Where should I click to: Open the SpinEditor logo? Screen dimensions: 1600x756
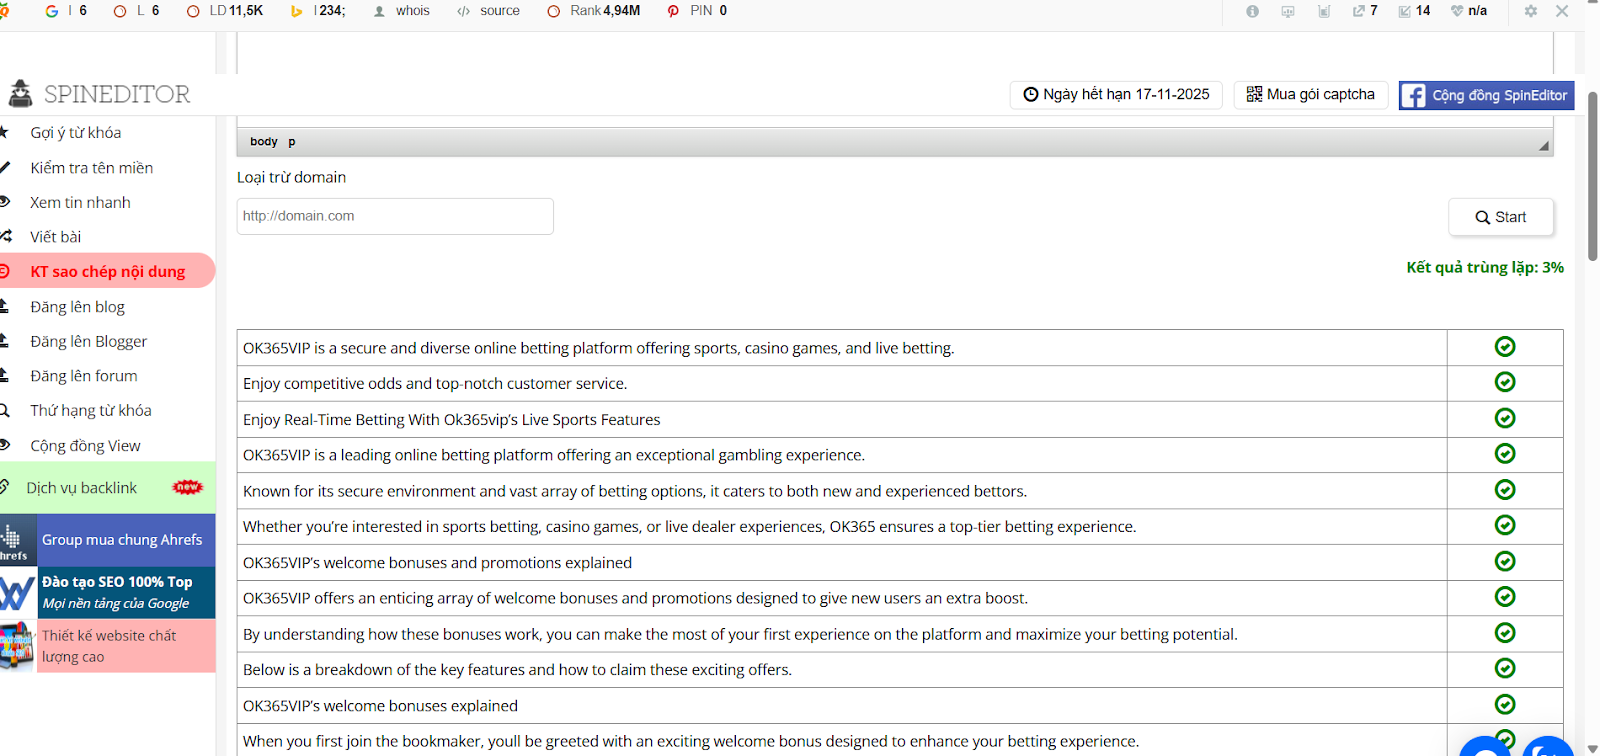click(100, 94)
